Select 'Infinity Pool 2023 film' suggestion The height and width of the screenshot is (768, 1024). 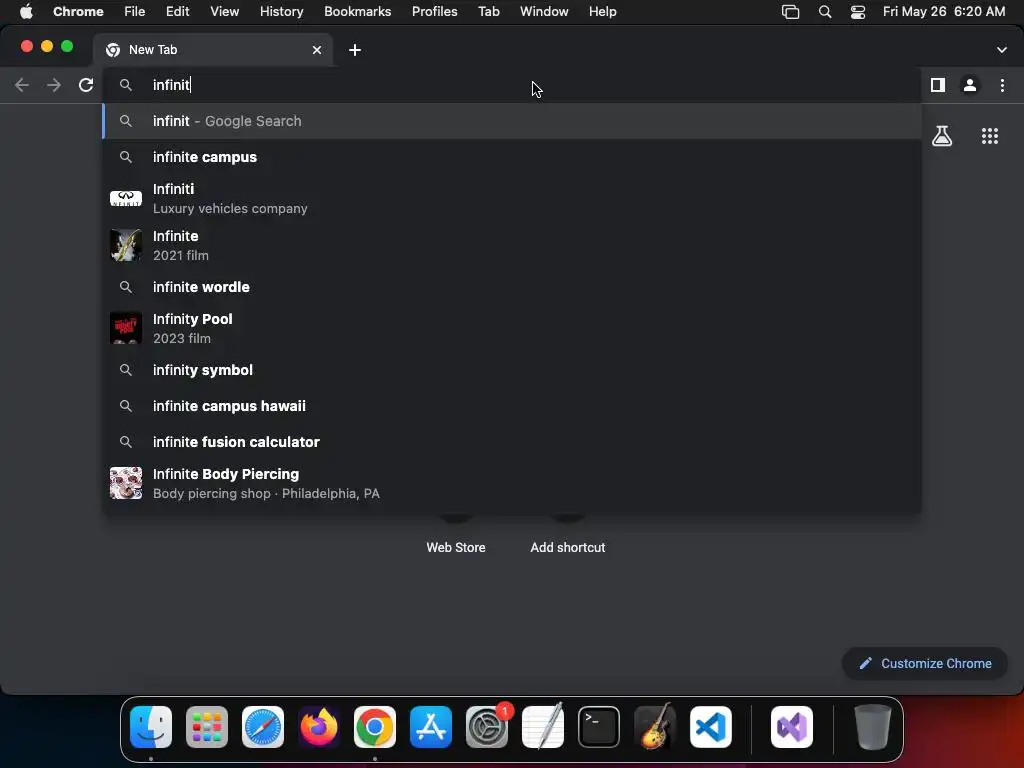tap(512, 328)
